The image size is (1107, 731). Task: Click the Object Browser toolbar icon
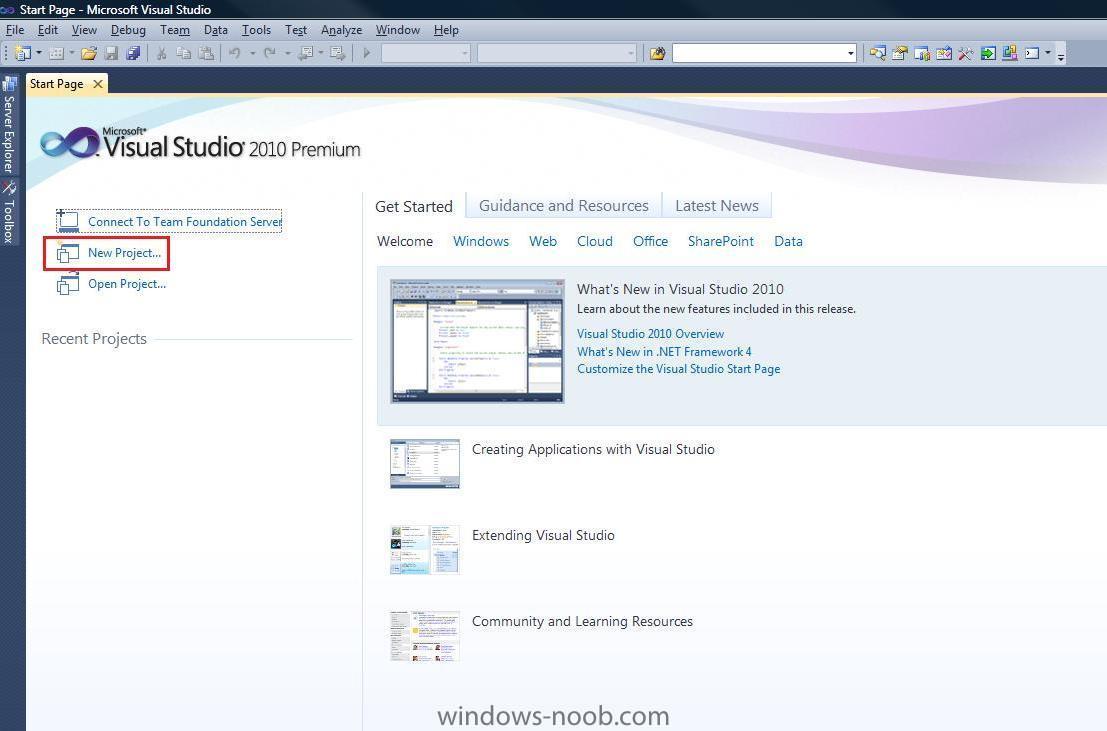pos(944,53)
